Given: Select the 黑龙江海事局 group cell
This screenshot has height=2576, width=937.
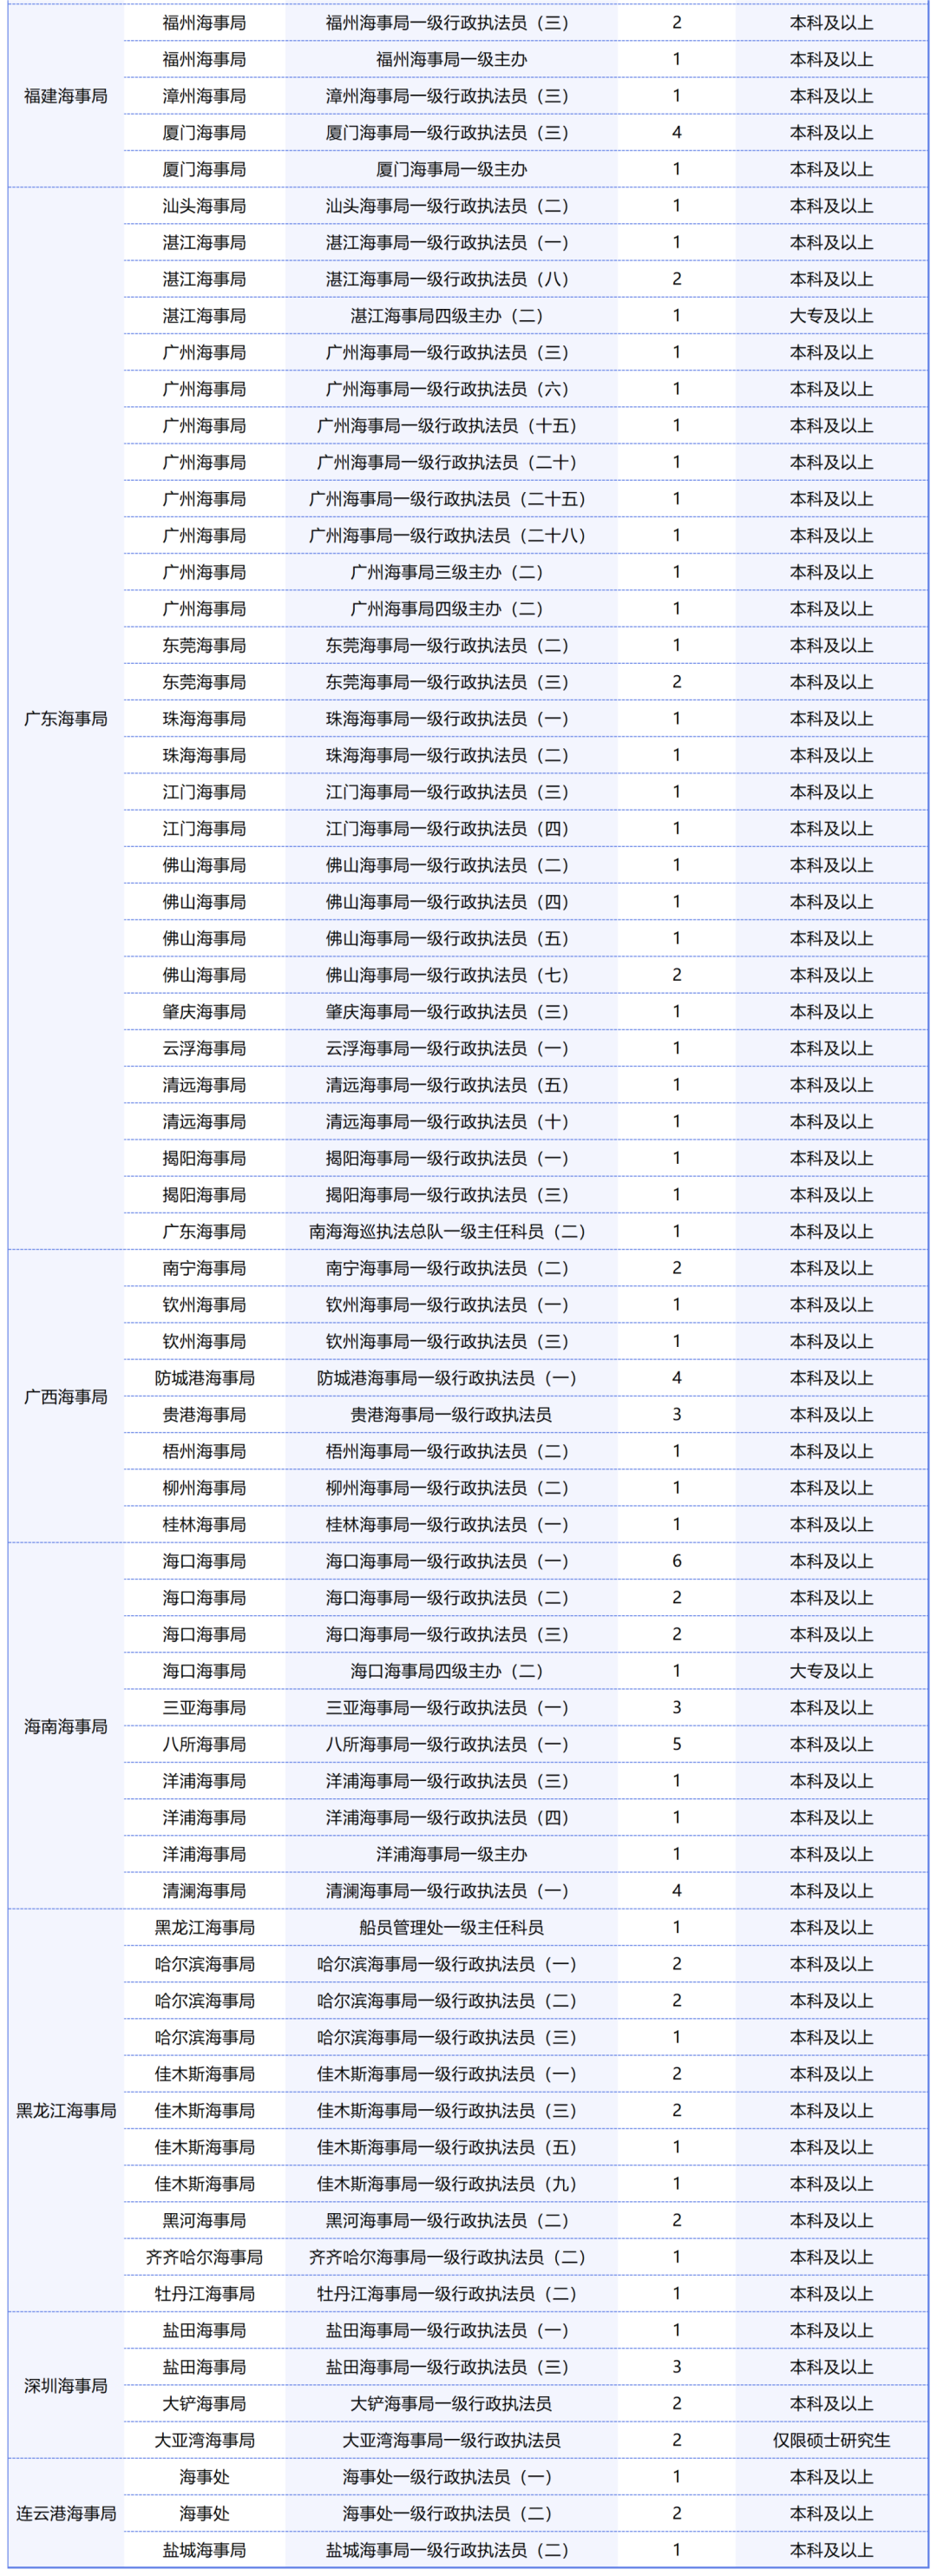Looking at the screenshot, I should 66,2110.
